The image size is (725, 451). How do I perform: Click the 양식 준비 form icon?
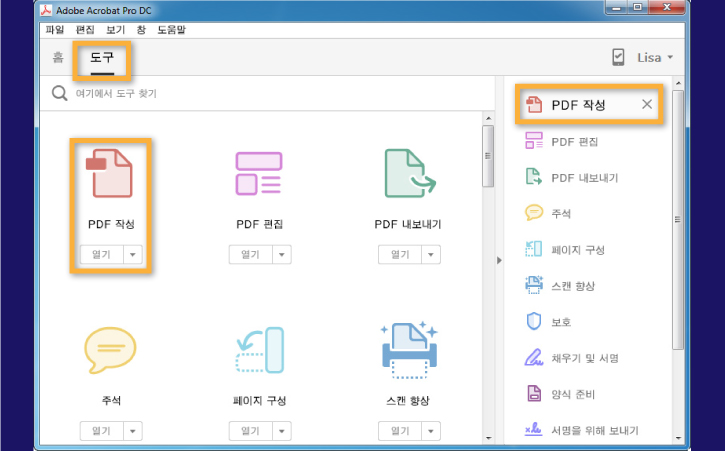pos(534,393)
